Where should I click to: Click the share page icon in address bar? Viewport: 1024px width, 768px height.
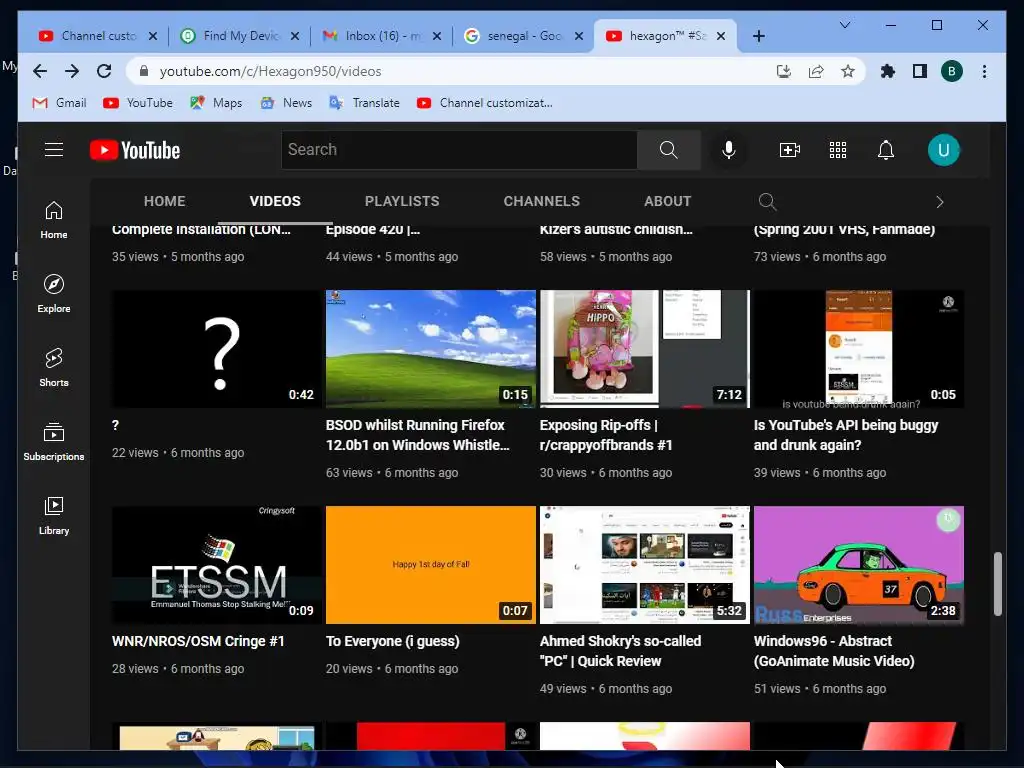click(x=816, y=71)
